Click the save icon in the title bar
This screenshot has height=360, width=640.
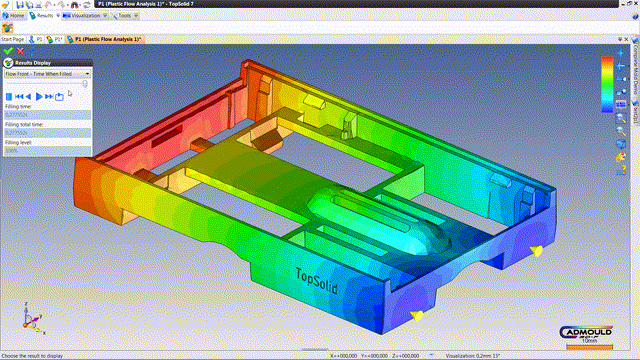[x=20, y=5]
